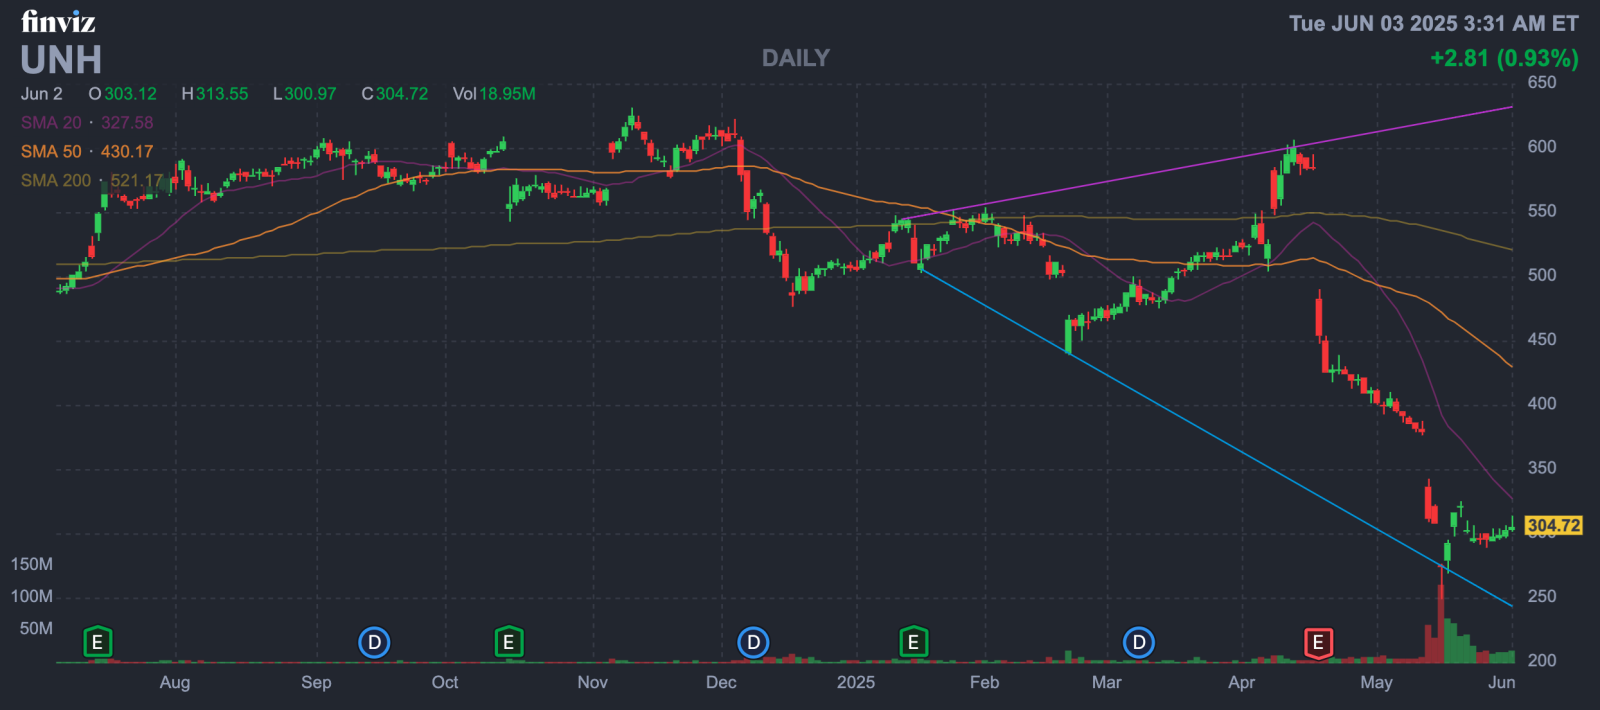Screen dimensions: 1600x710
Task: Click the Aug axis label
Action: tap(175, 682)
